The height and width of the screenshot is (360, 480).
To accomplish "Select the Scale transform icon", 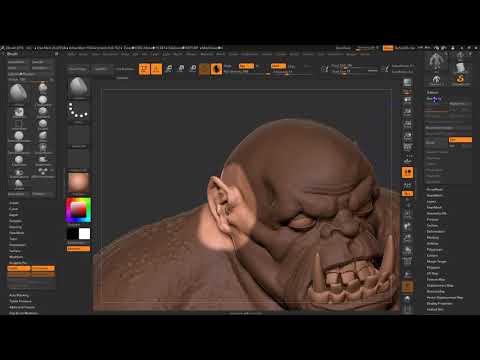I will point(181,69).
